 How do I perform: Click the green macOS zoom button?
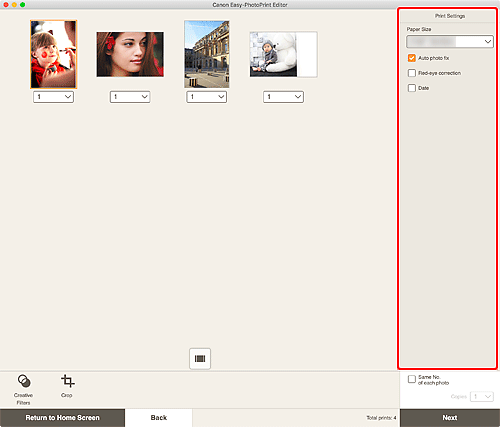point(22,5)
